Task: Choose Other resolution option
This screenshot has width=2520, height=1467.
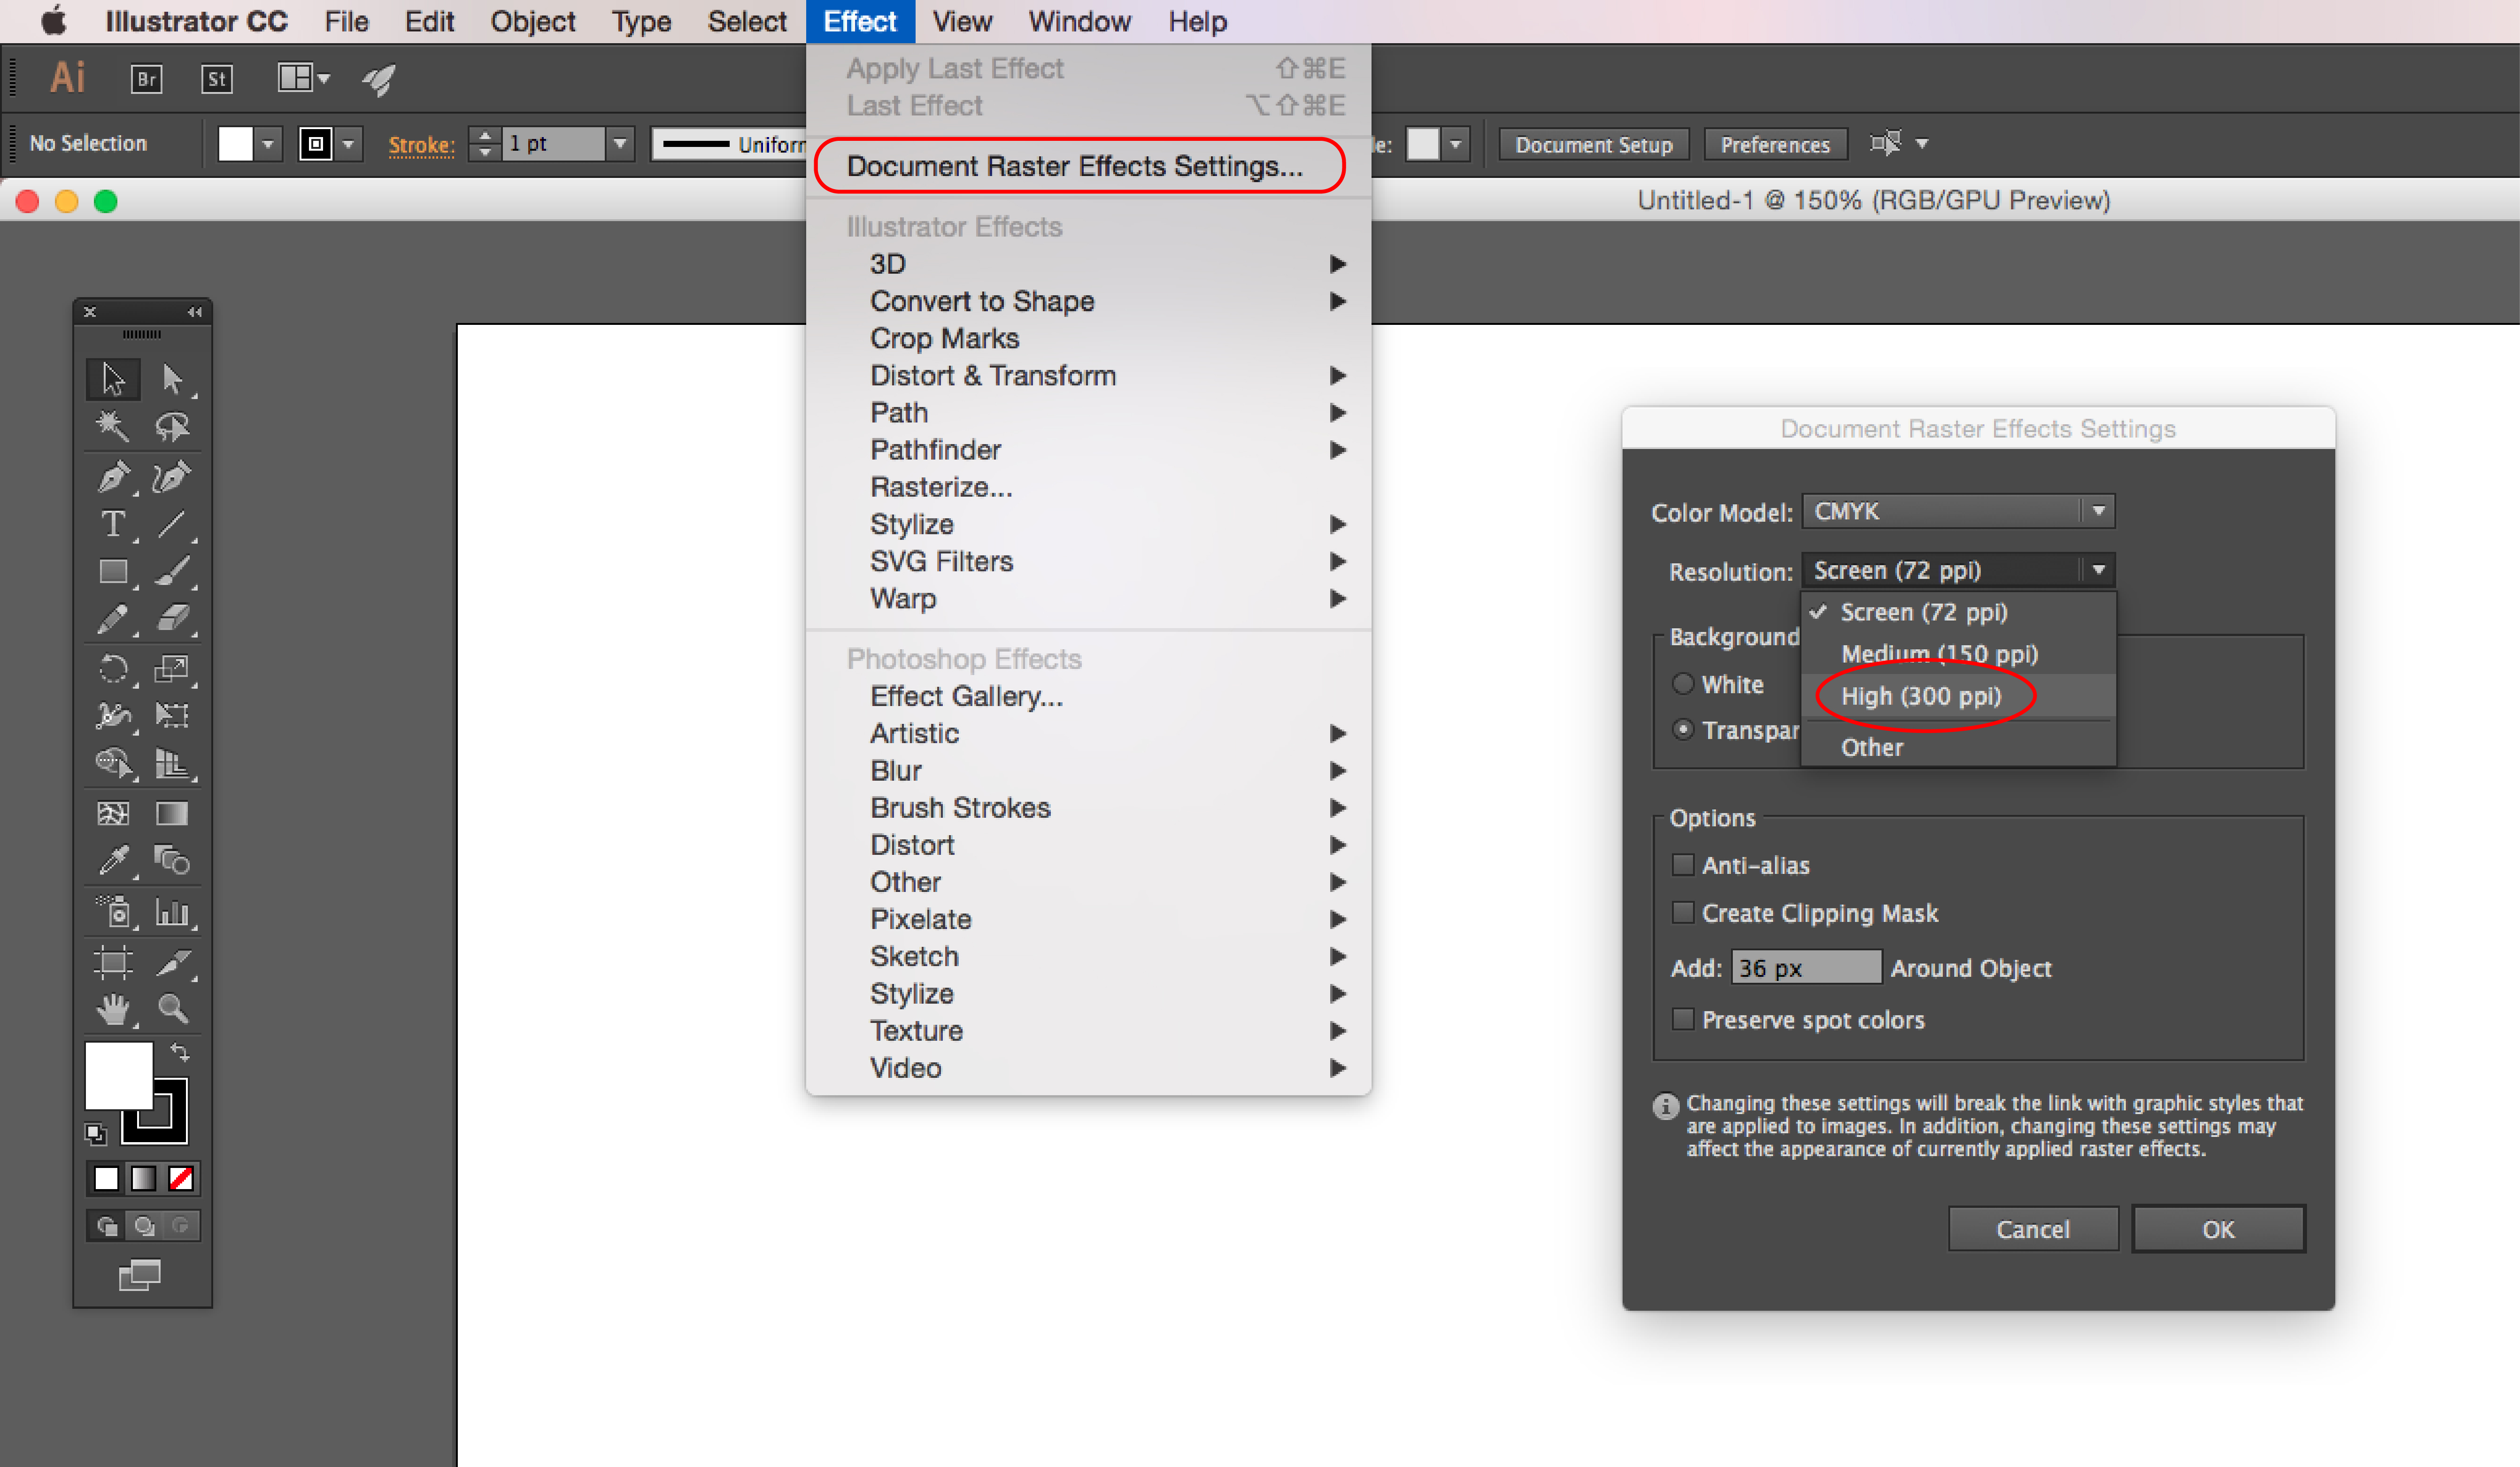Action: (x=1957, y=747)
